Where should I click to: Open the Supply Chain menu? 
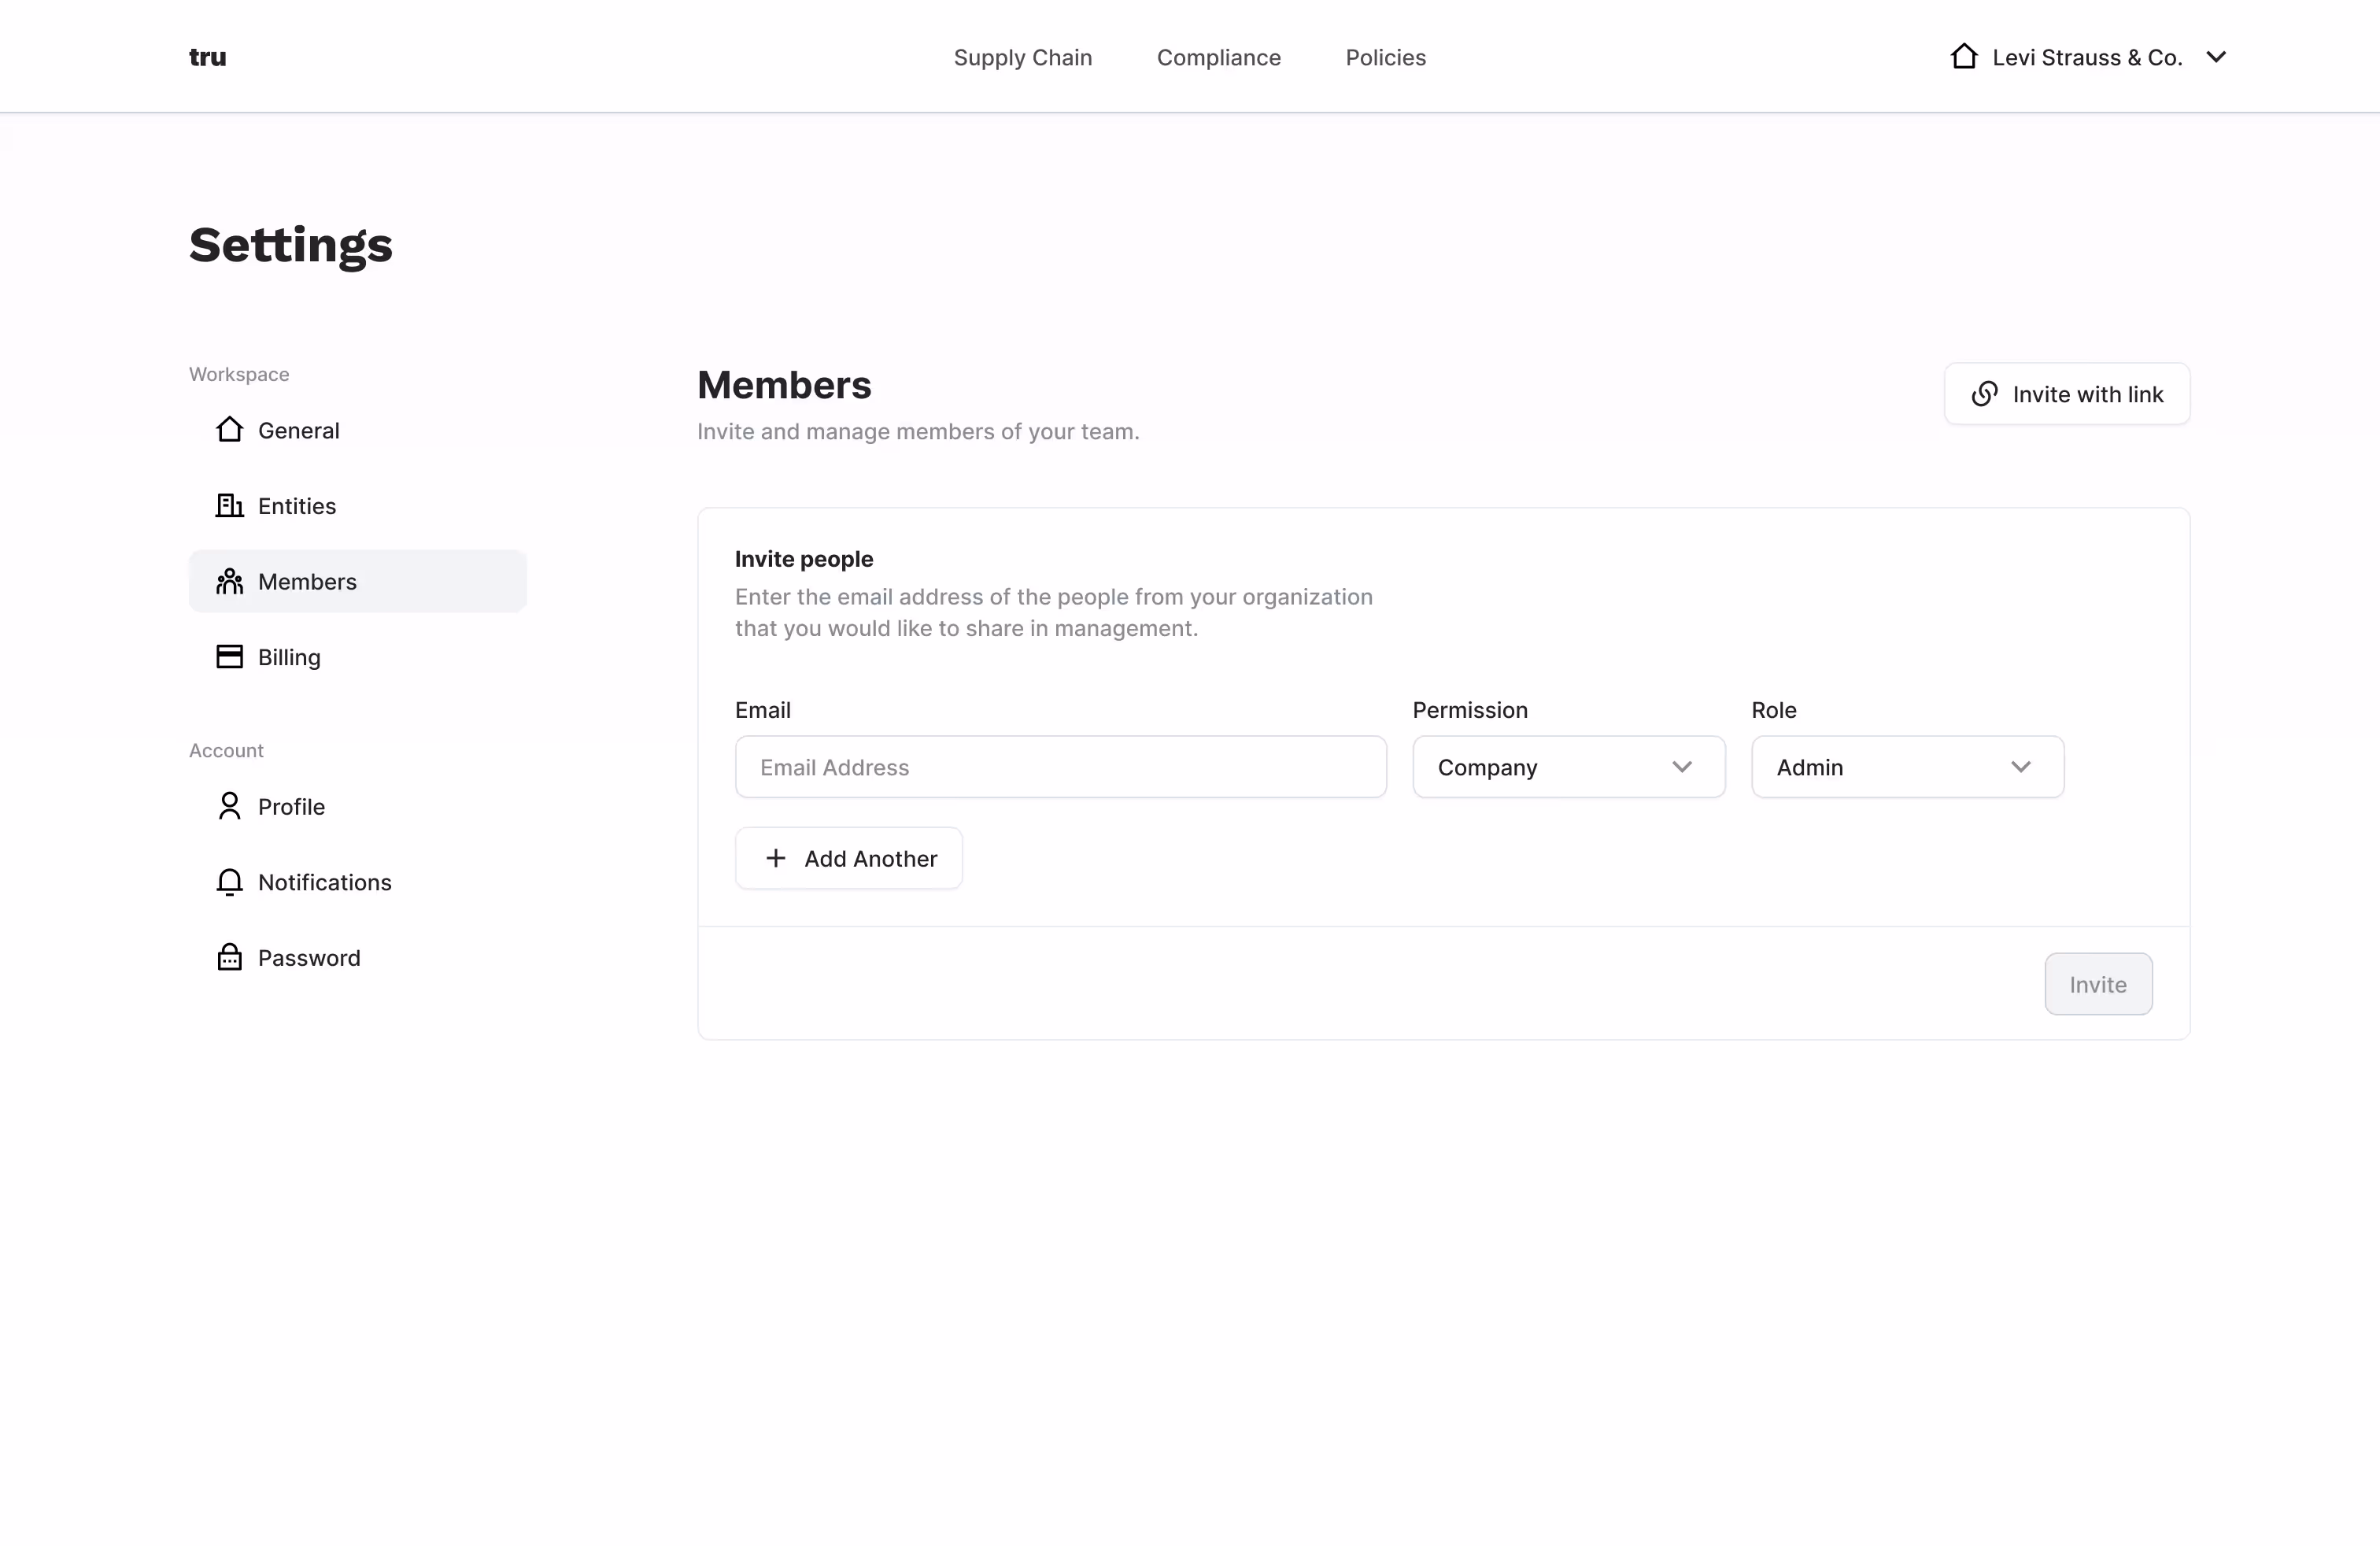click(1023, 57)
